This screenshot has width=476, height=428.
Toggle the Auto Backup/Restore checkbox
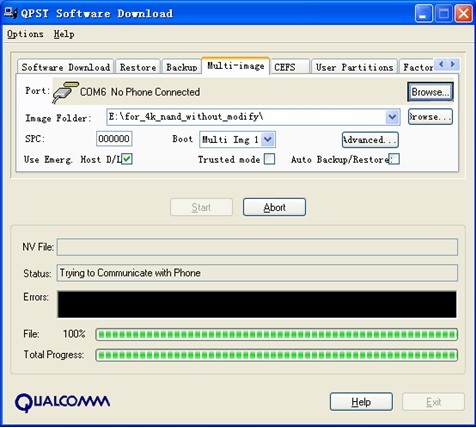[394, 159]
